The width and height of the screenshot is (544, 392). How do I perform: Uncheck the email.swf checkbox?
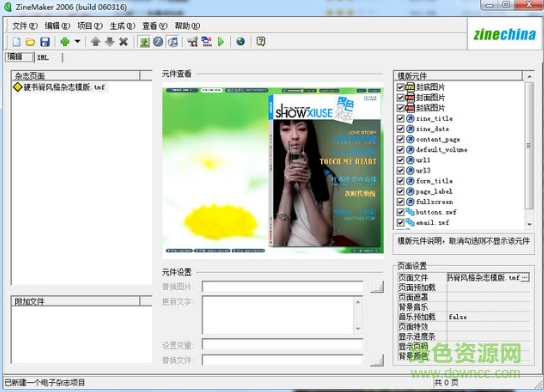pos(401,223)
